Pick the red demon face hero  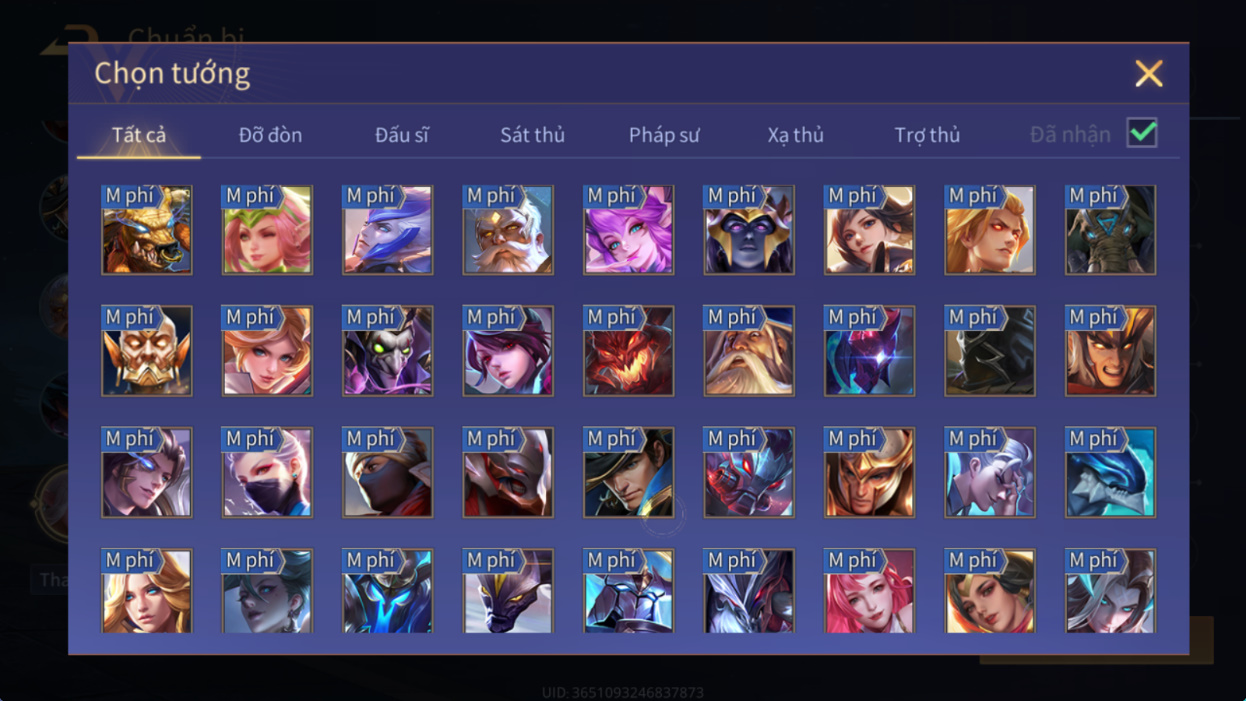pyautogui.click(x=629, y=351)
